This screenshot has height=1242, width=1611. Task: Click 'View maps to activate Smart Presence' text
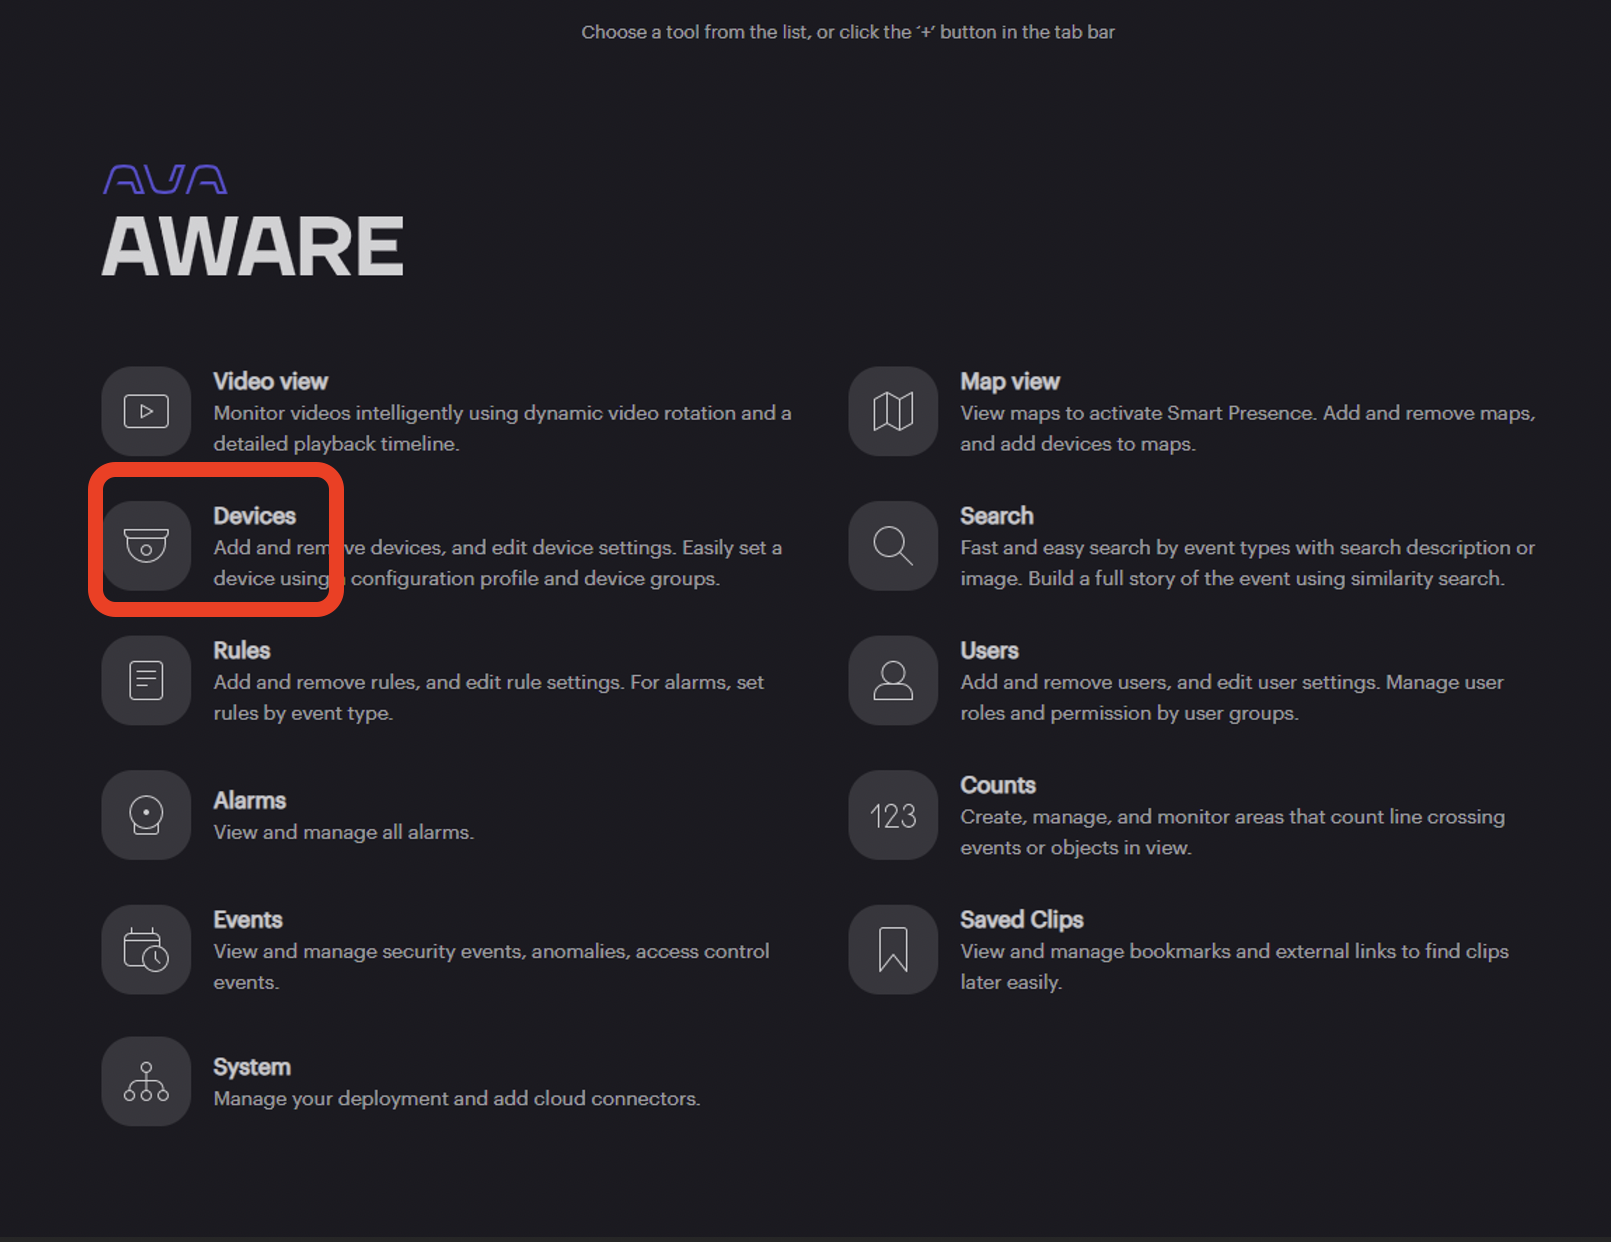[x=1247, y=428]
